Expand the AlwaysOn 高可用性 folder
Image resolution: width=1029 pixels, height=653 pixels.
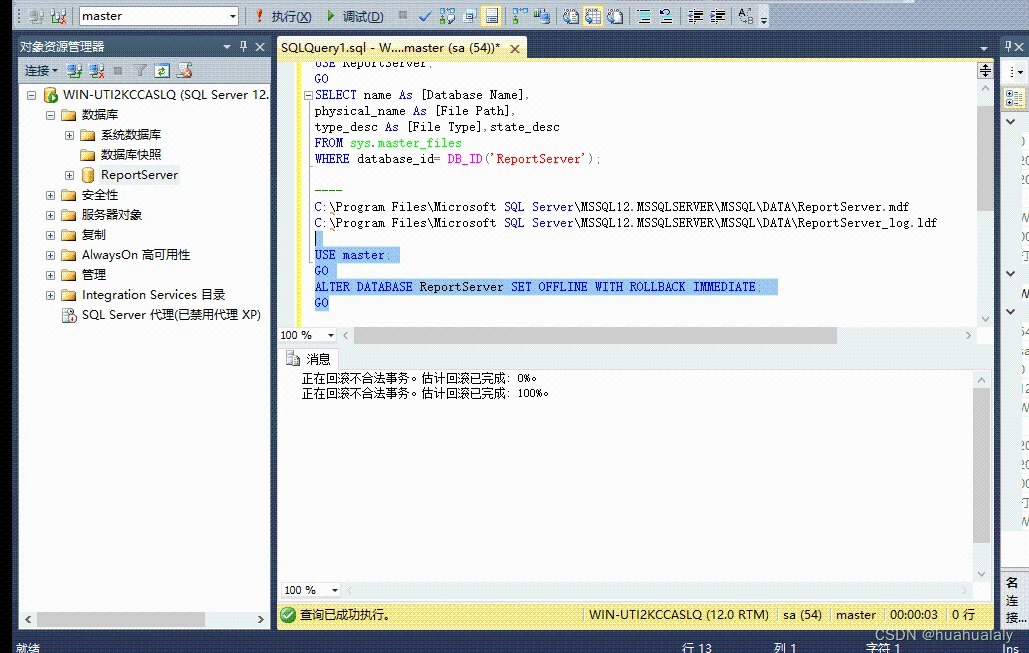pyautogui.click(x=51, y=255)
